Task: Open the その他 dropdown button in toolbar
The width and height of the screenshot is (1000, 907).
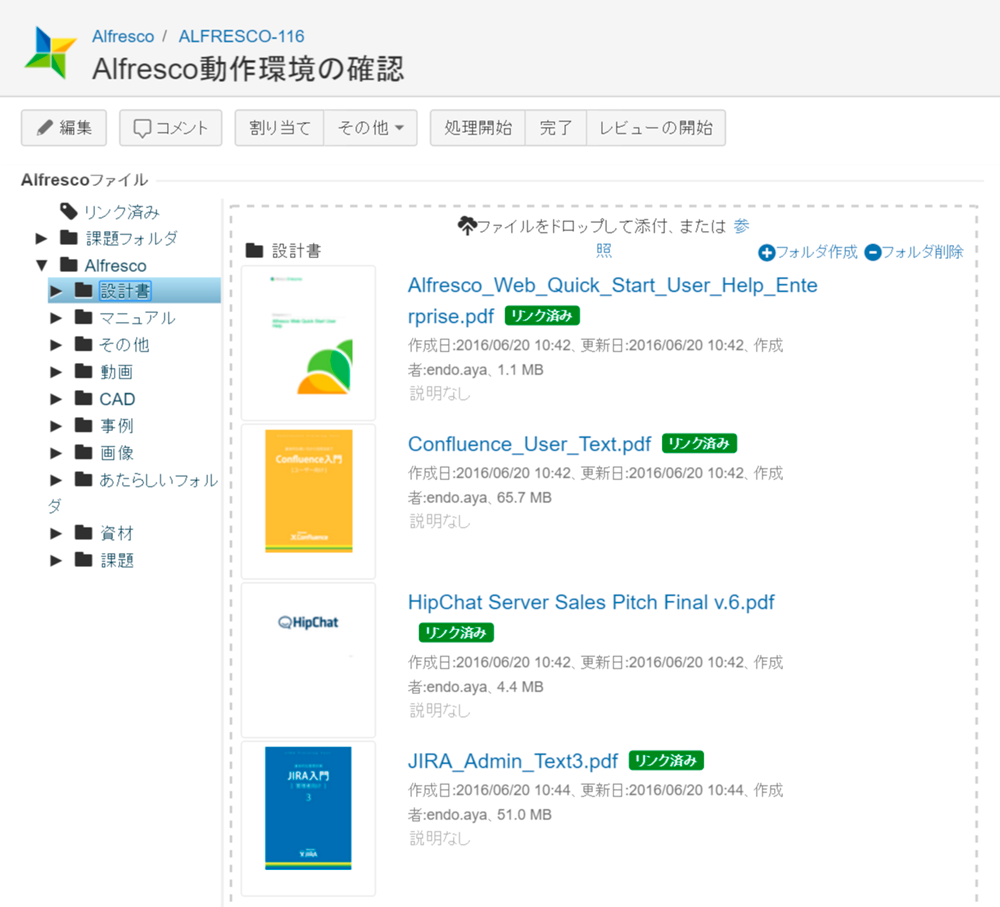Action: (x=371, y=128)
